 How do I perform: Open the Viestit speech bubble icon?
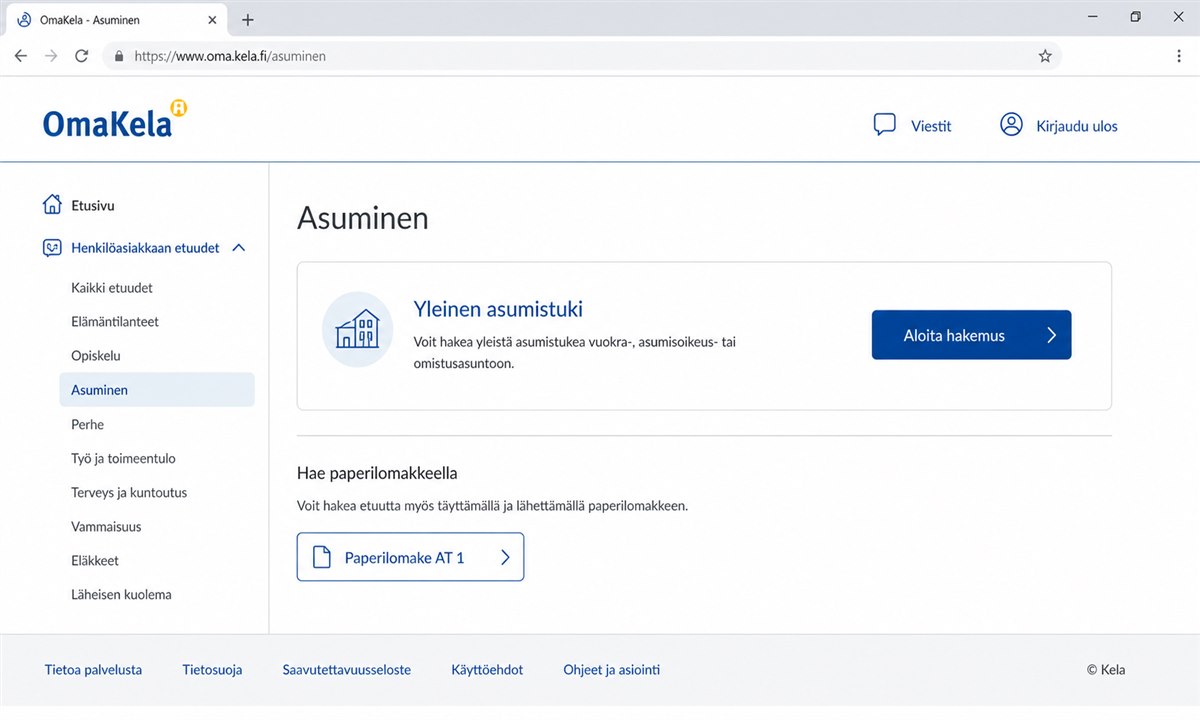point(884,125)
